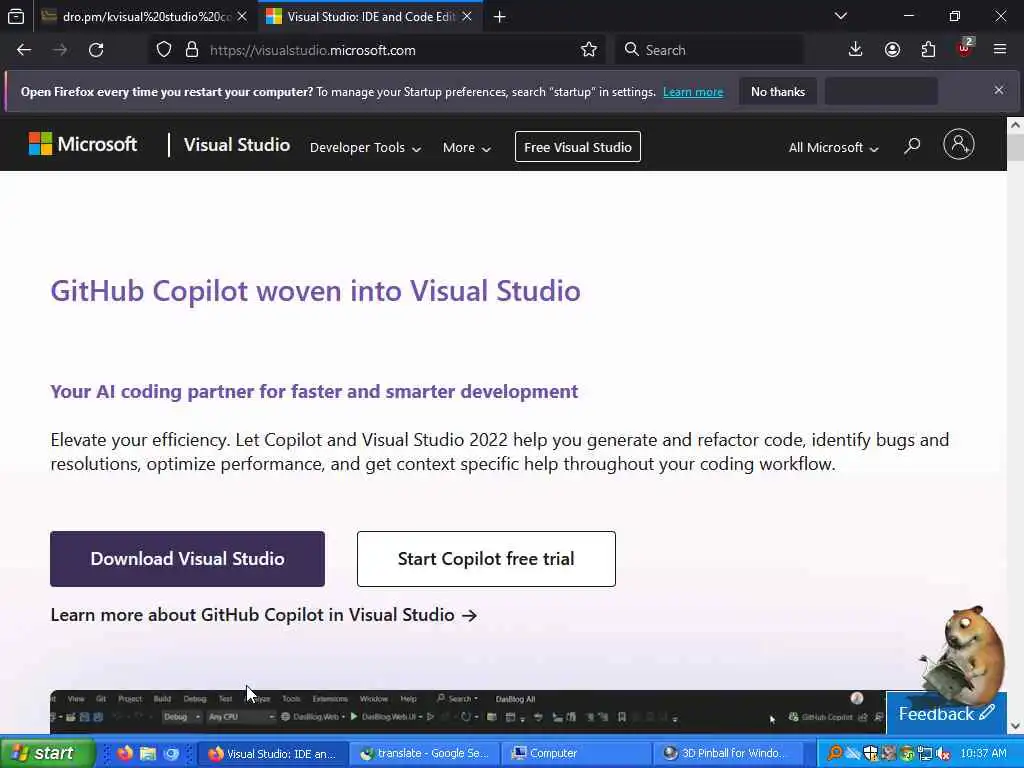The height and width of the screenshot is (768, 1024).
Task: Go back using the browser back arrow
Action: (24, 50)
